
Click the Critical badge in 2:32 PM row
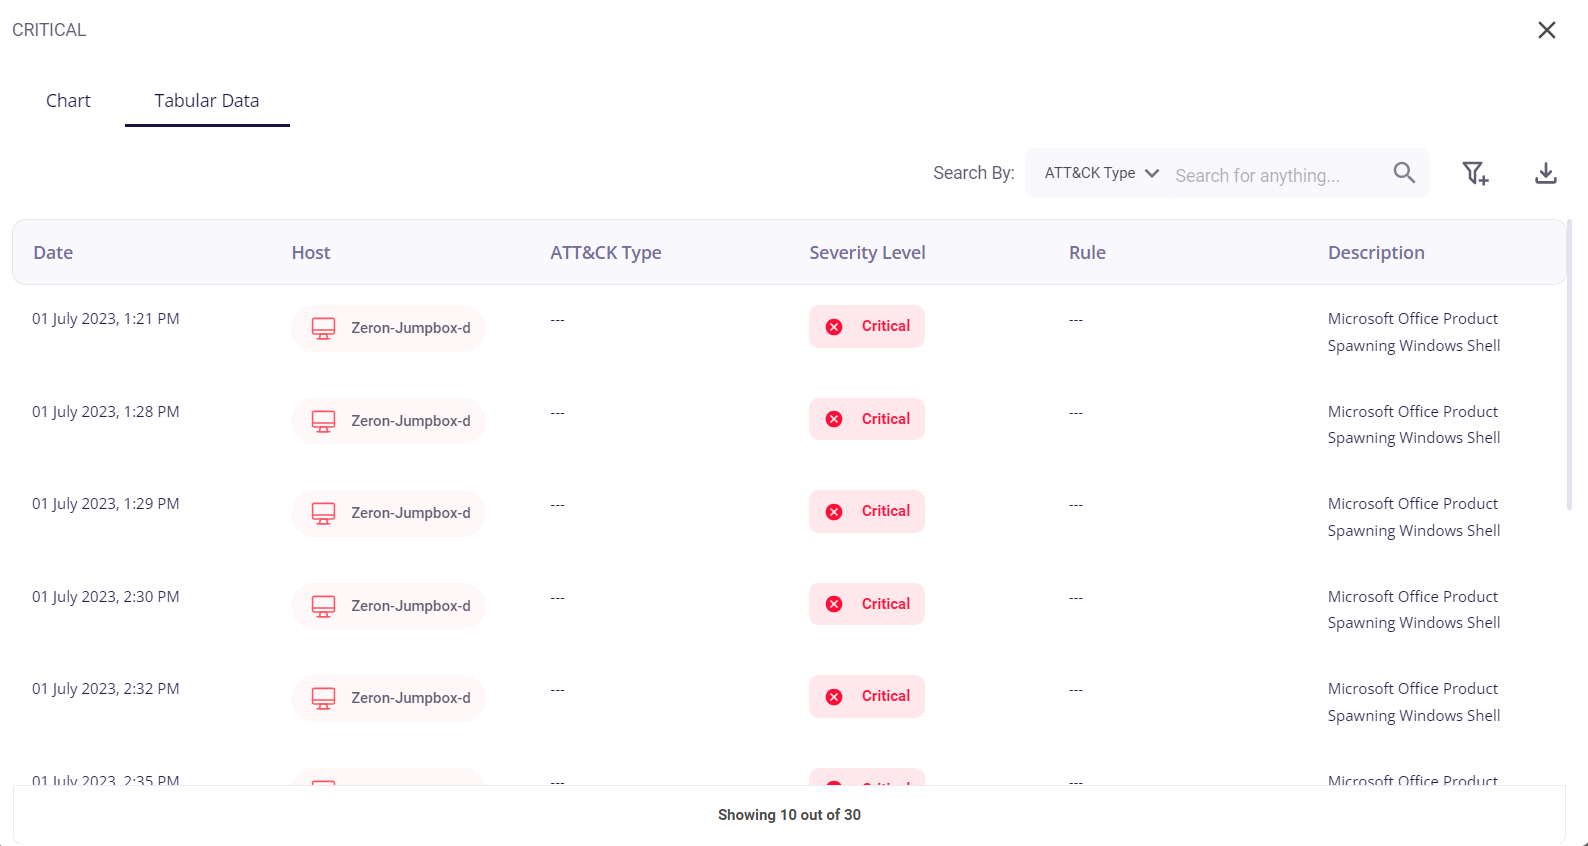[867, 696]
